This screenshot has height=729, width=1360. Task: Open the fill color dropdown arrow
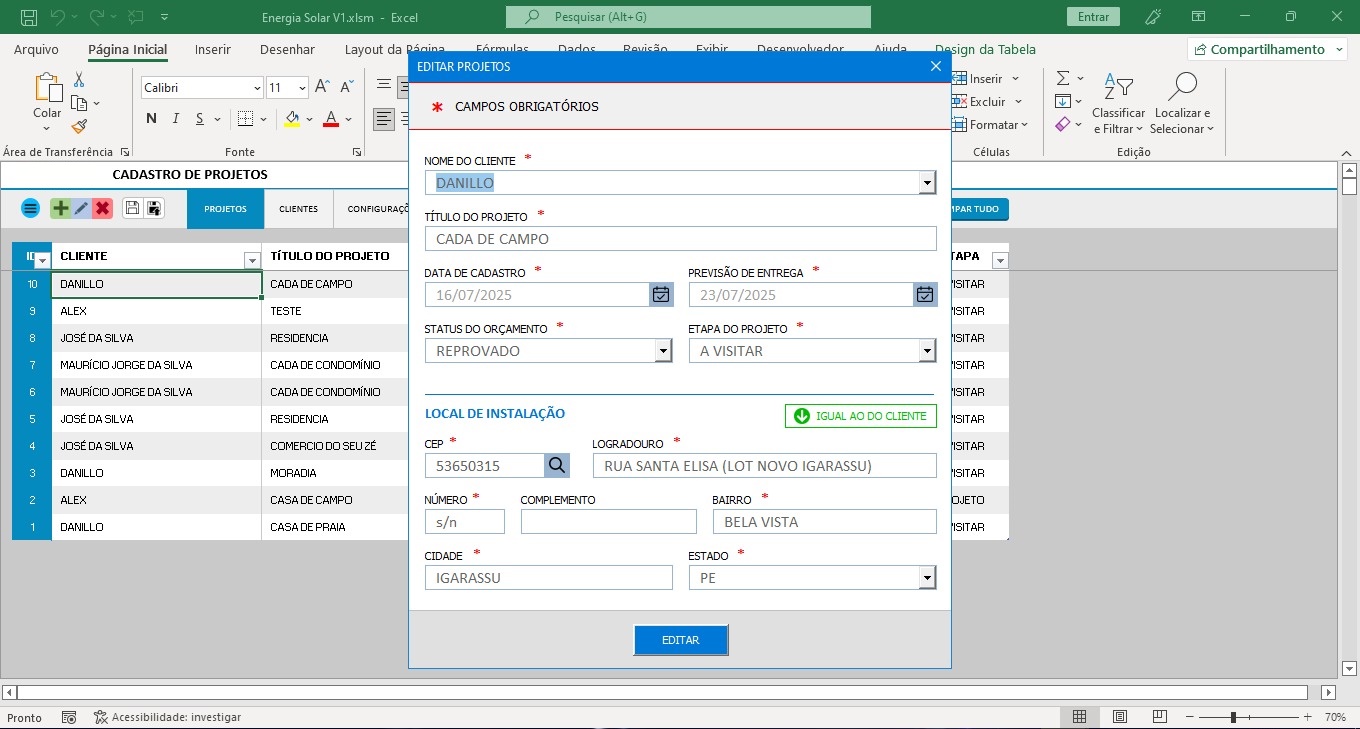point(309,120)
